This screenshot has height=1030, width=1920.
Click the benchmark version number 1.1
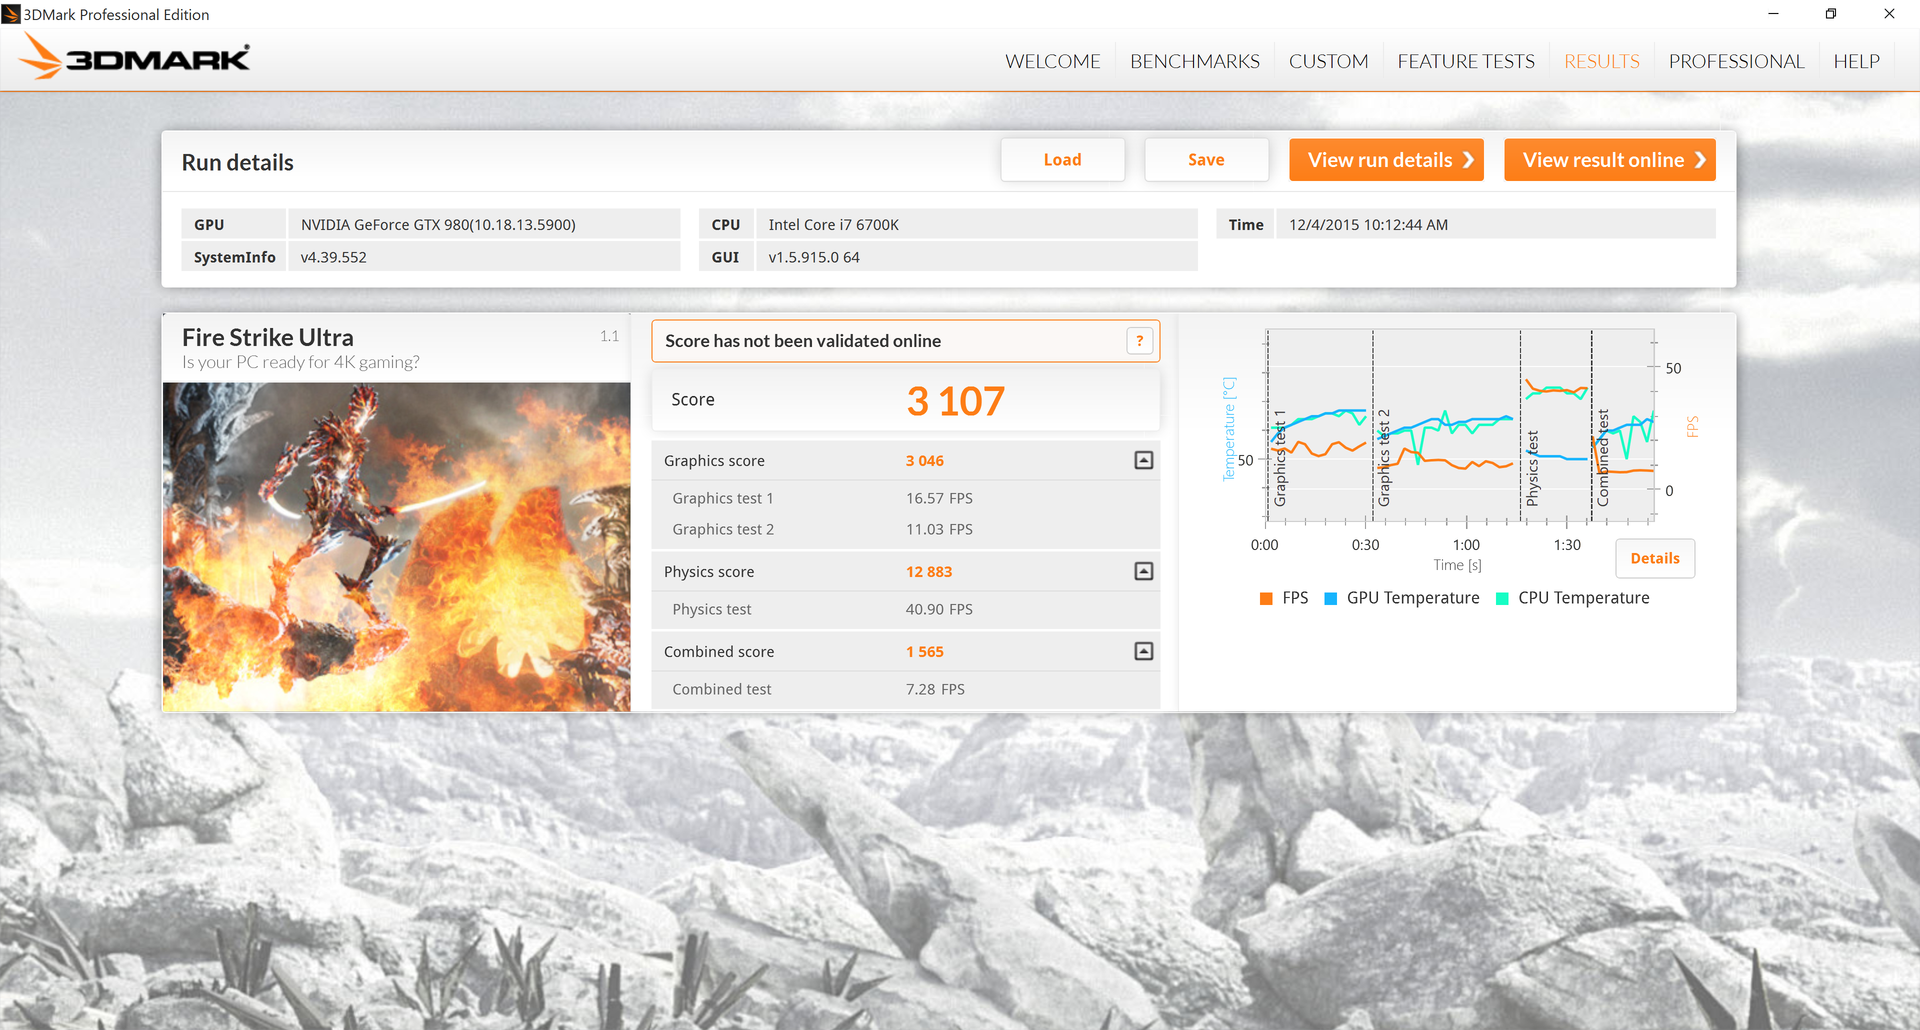609,336
